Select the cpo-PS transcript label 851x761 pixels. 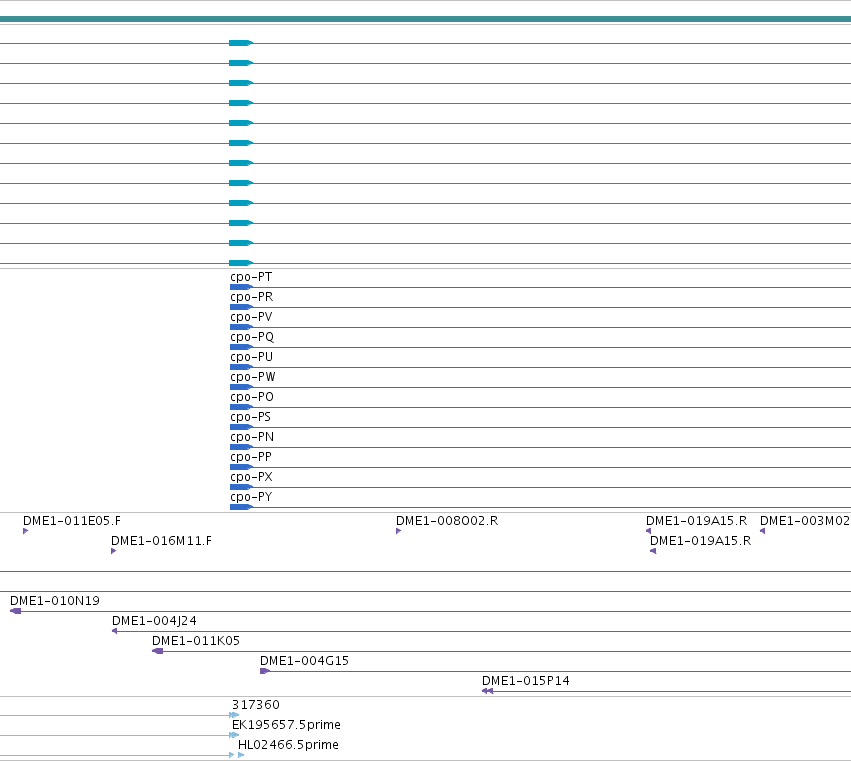point(250,417)
